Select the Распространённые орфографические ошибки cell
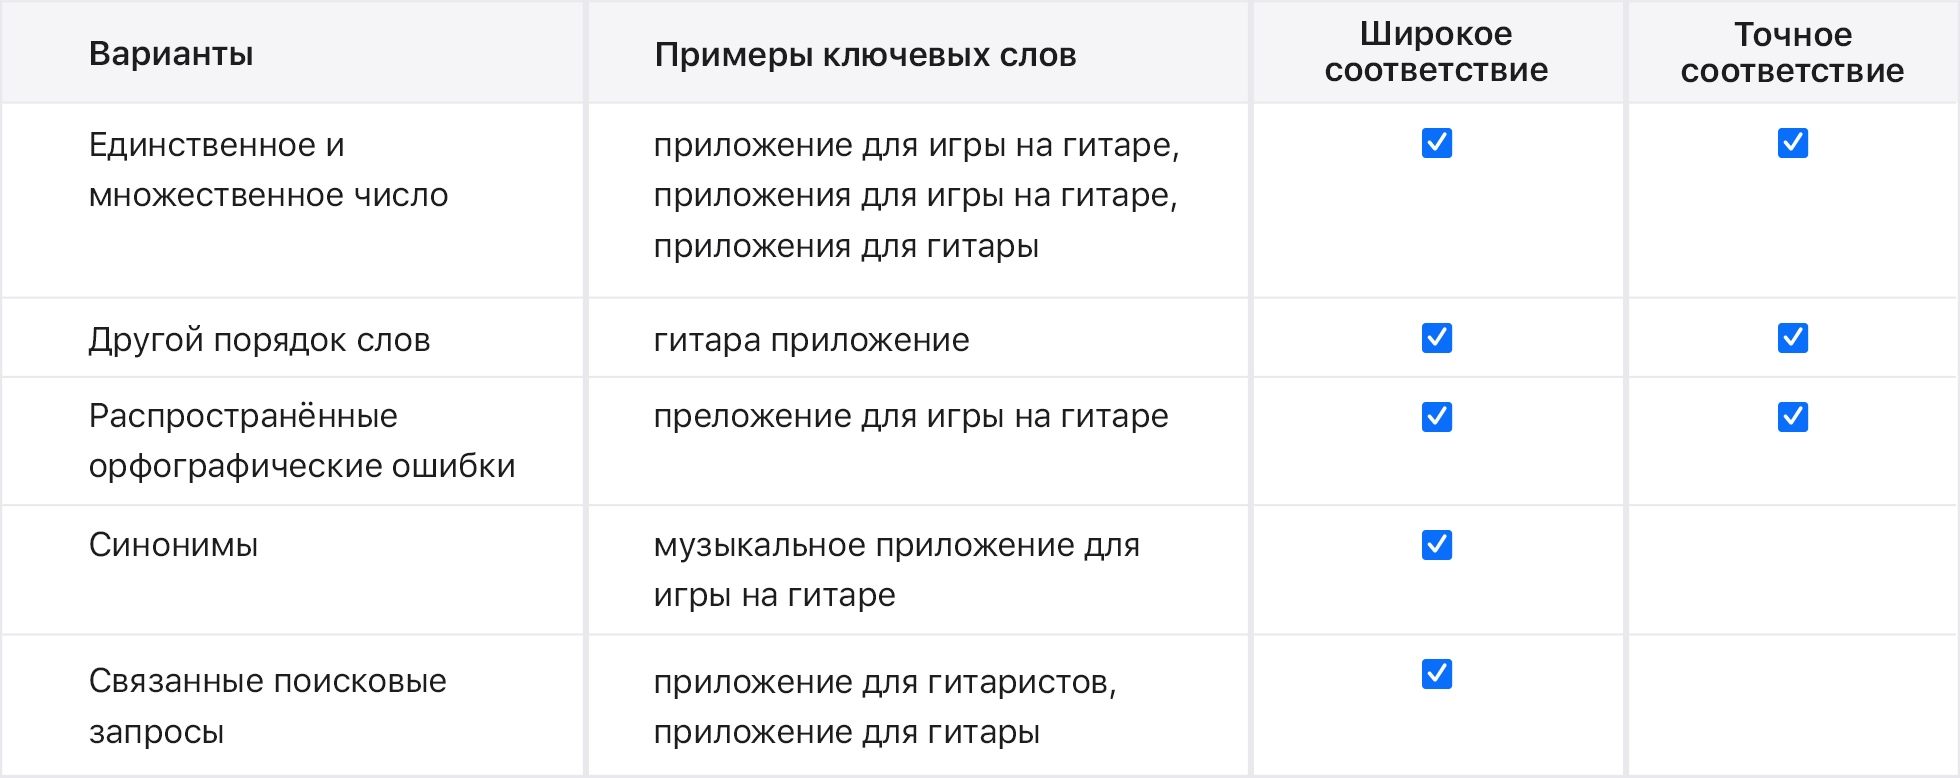Viewport: 1960px width, 778px height. [302, 441]
